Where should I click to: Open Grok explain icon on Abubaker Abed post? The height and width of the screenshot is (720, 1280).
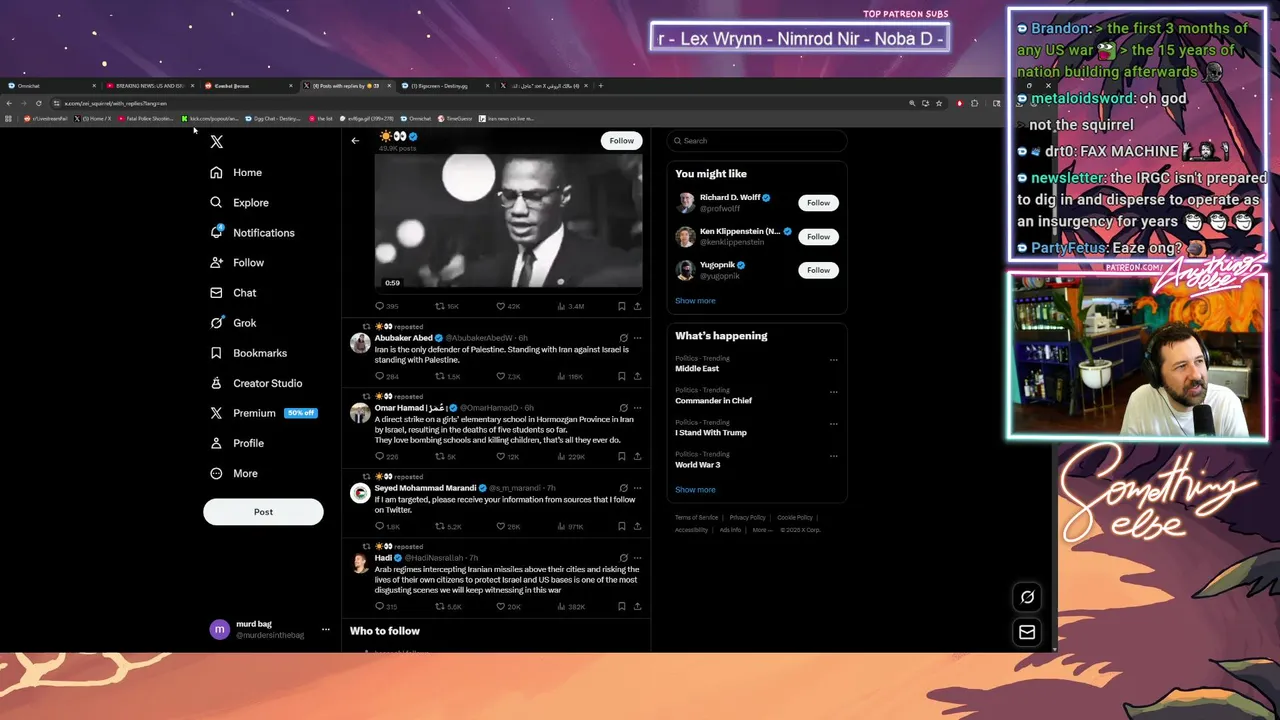point(623,338)
